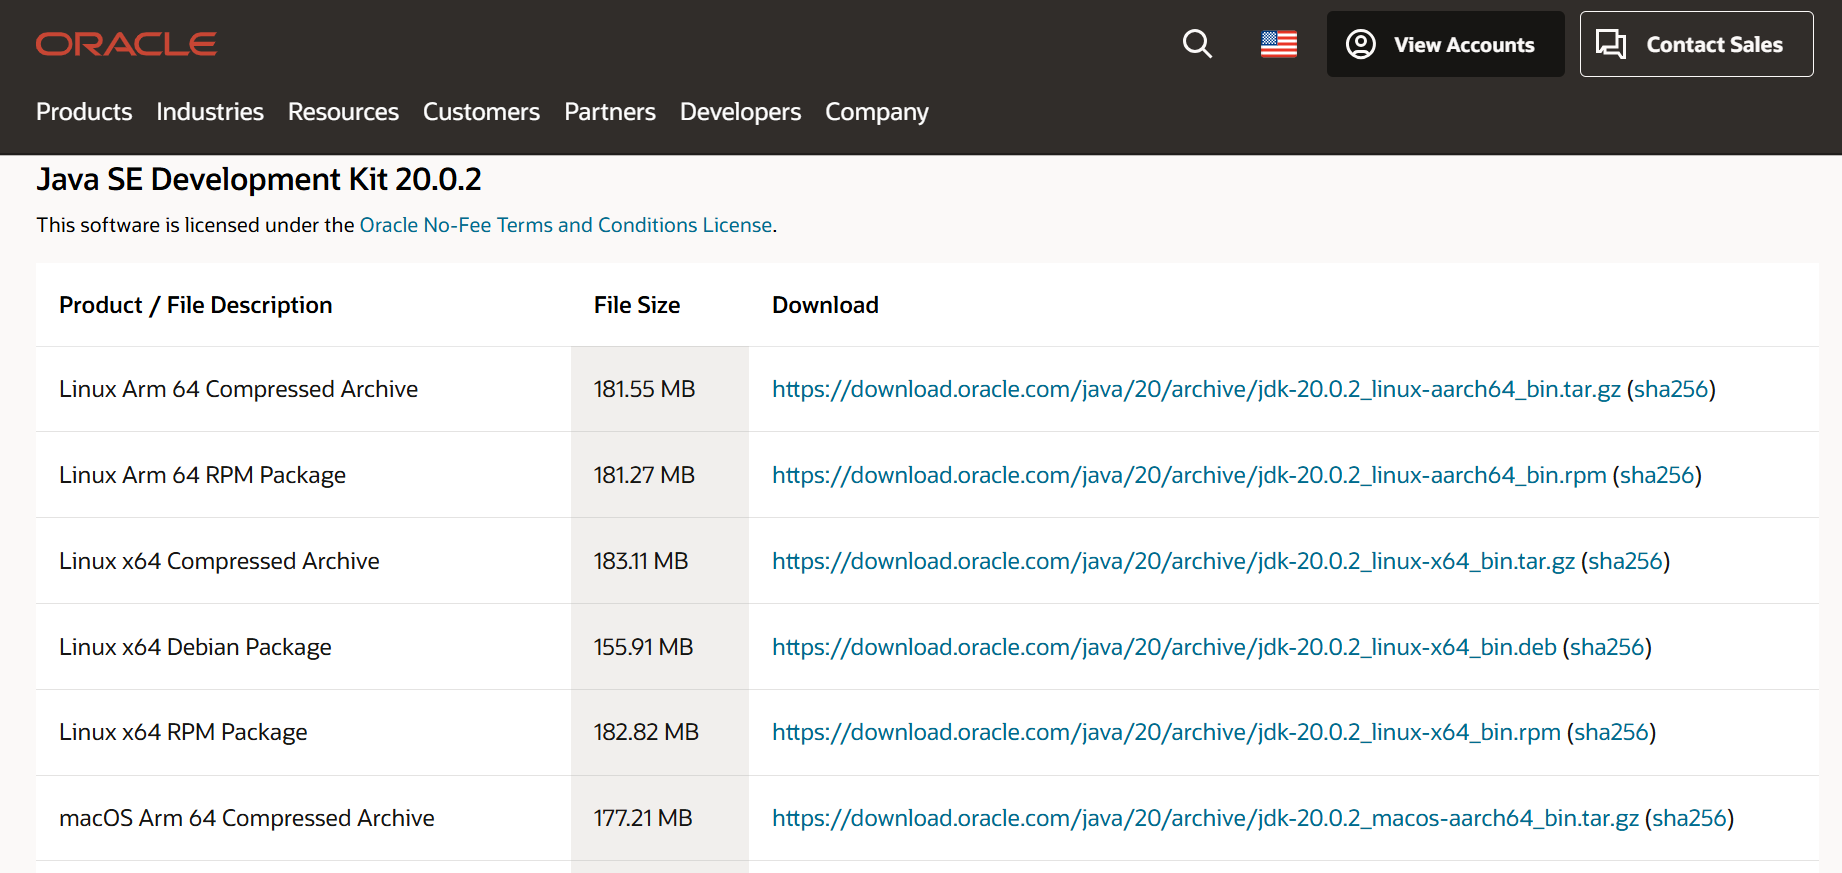Open the Industries menu

point(210,112)
